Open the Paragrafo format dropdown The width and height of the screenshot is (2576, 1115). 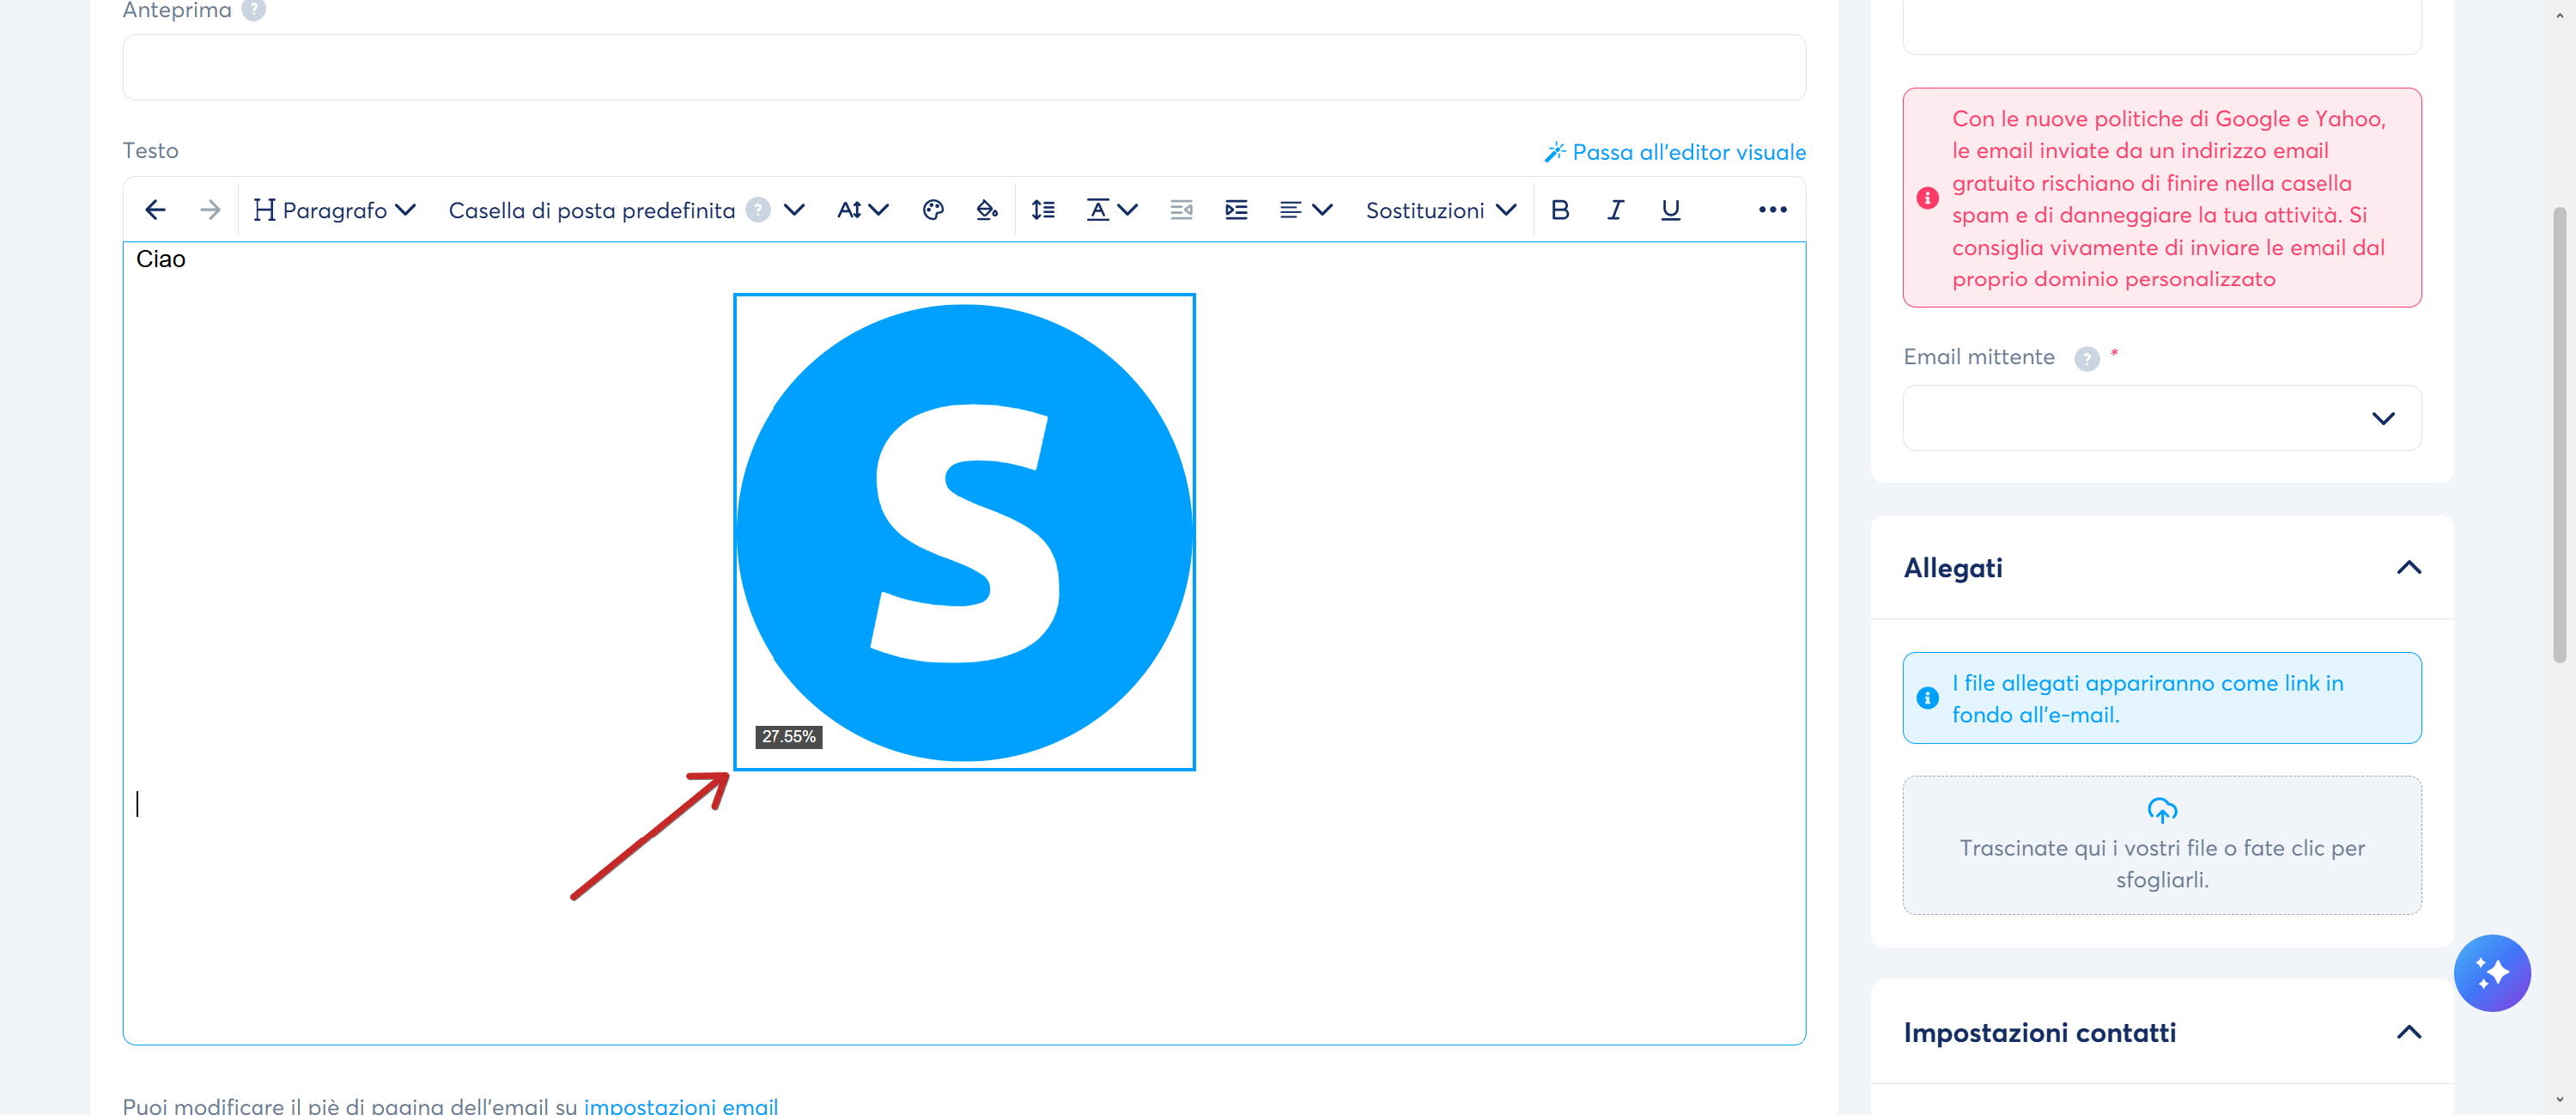335,210
